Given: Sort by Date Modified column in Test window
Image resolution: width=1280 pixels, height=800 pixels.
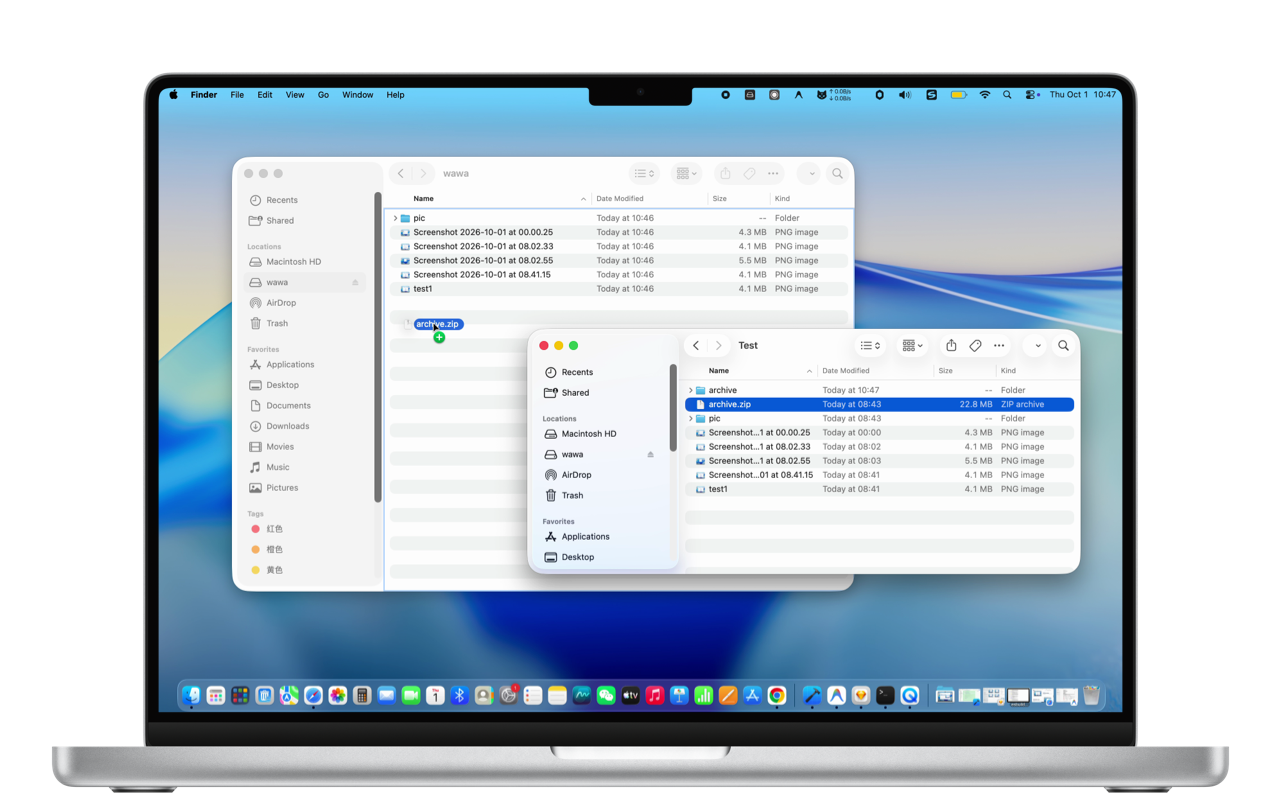Looking at the screenshot, I should tap(846, 371).
